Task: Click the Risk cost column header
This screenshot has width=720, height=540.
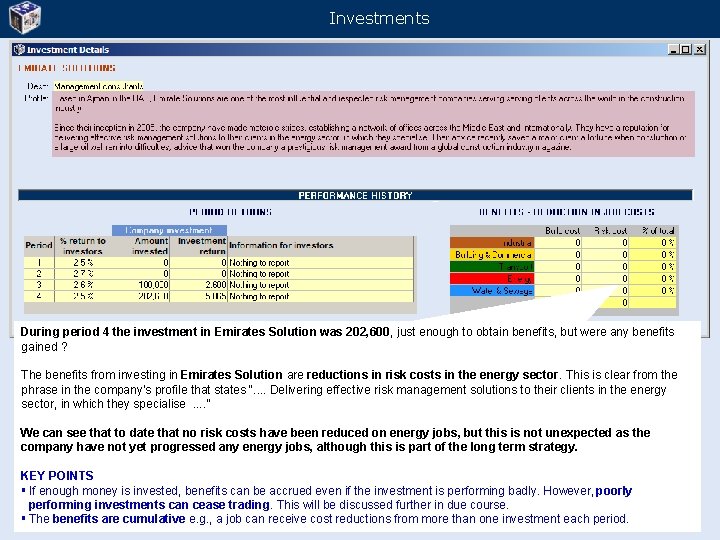Action: (611, 231)
